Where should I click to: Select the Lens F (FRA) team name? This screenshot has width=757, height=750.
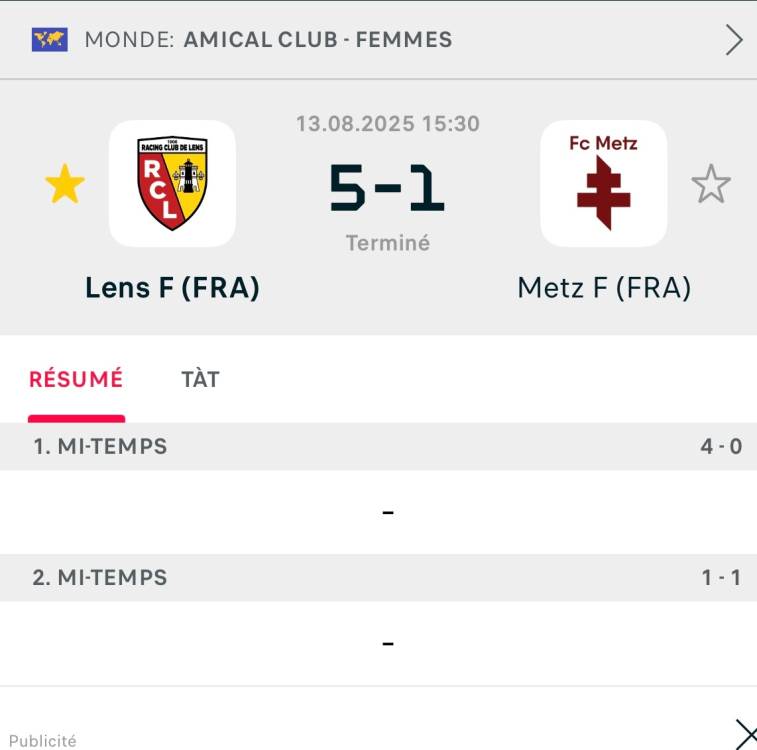(172, 288)
